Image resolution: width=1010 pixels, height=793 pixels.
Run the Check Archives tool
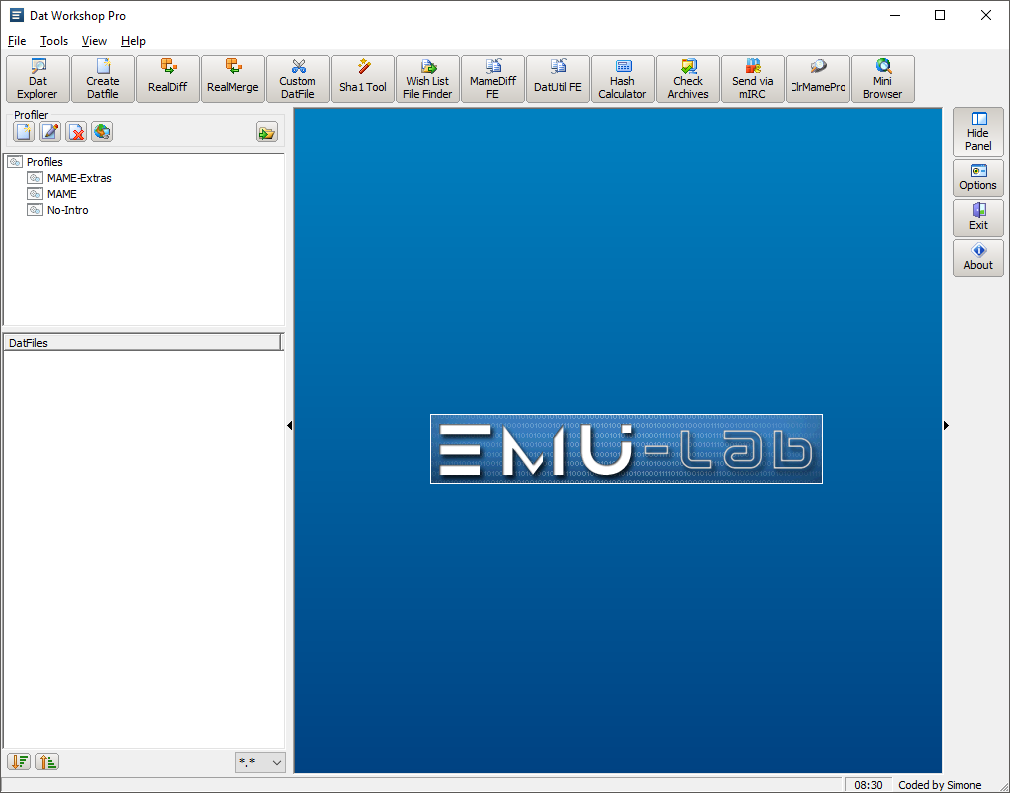[688, 79]
